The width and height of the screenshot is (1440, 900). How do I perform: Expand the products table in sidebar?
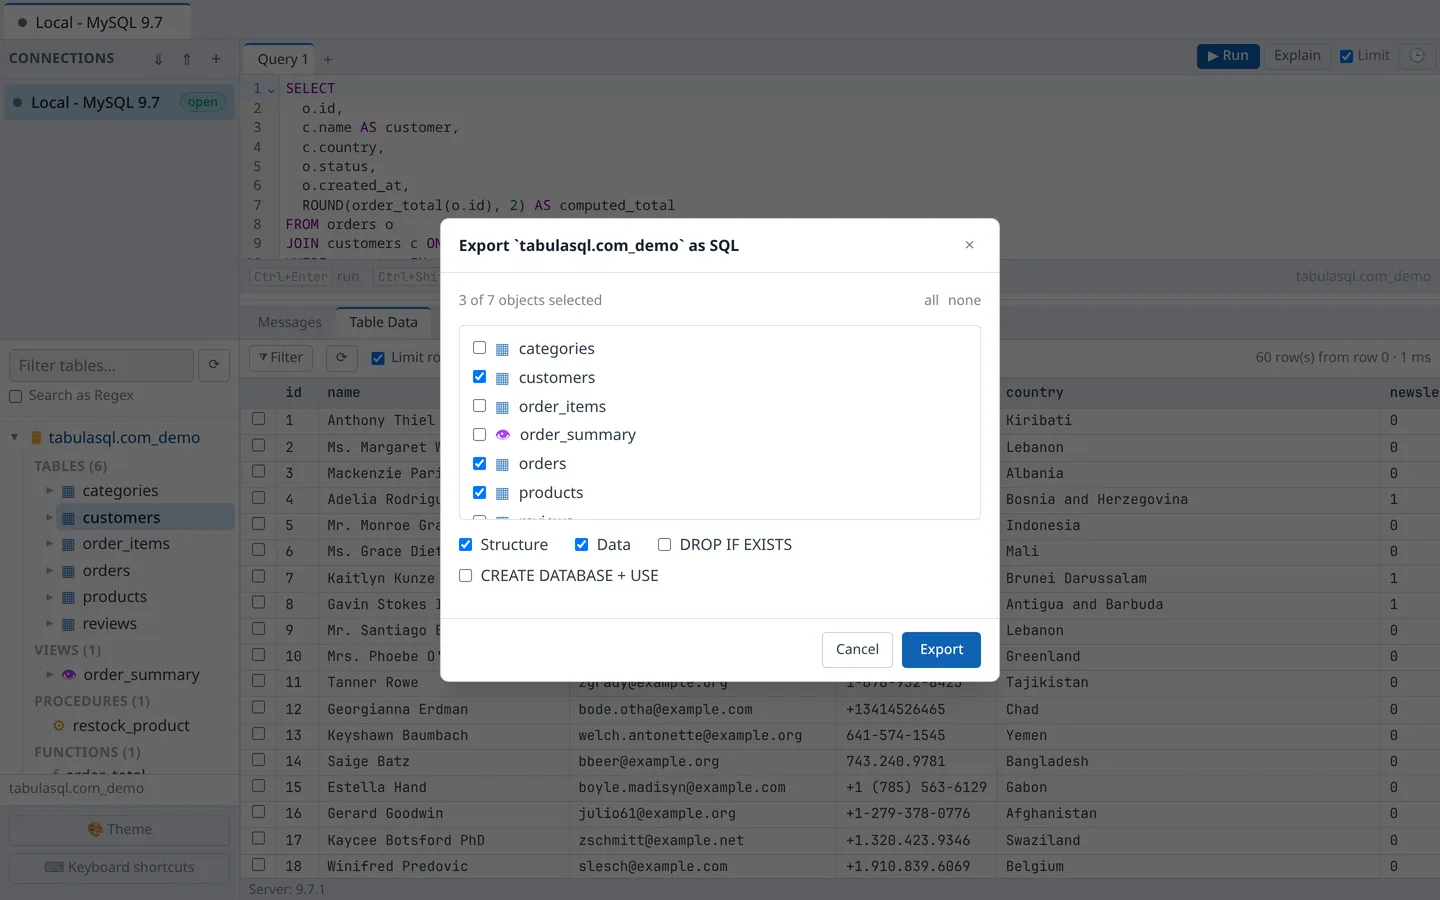49,597
